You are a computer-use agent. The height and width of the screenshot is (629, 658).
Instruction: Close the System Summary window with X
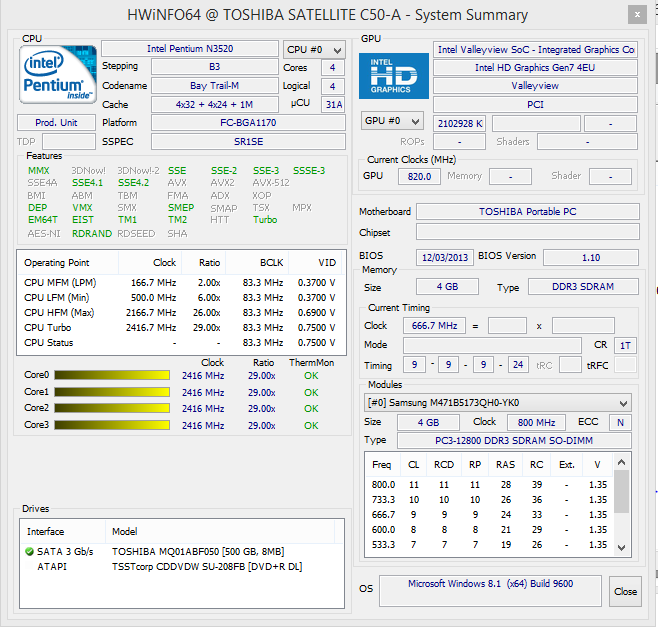[637, 15]
